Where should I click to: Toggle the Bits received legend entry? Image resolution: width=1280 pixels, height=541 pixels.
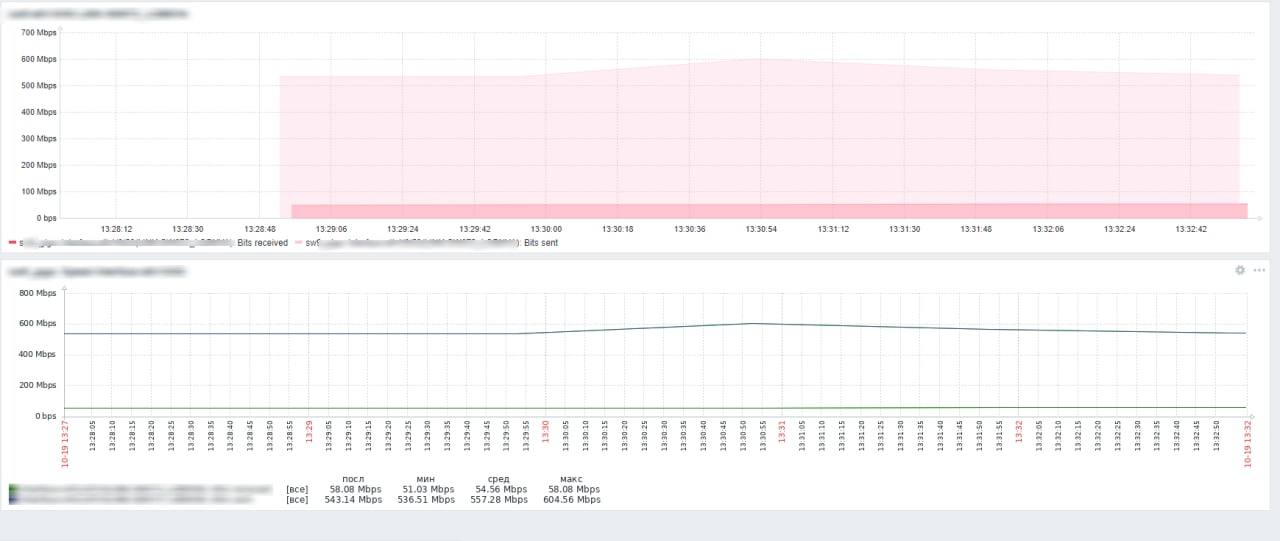[148, 243]
